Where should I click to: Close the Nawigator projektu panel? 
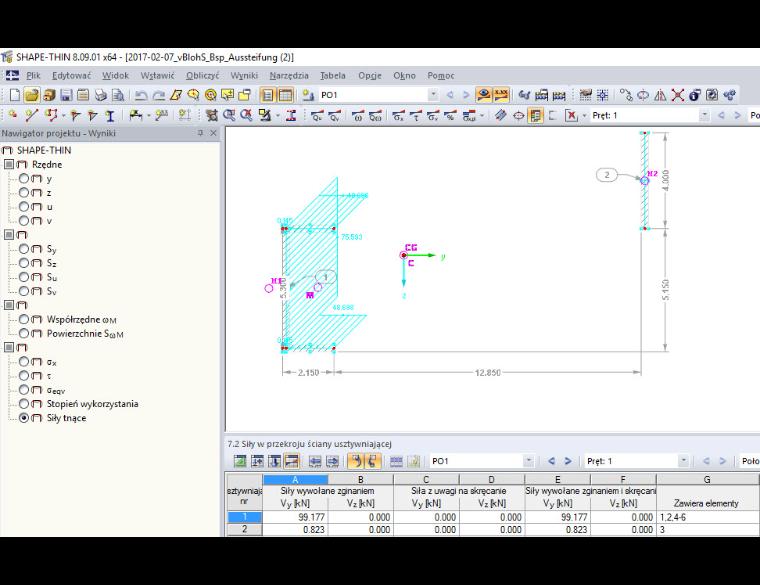[213, 133]
